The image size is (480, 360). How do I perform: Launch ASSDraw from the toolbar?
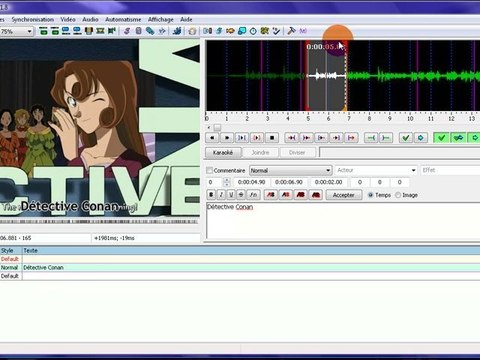[x=192, y=31]
